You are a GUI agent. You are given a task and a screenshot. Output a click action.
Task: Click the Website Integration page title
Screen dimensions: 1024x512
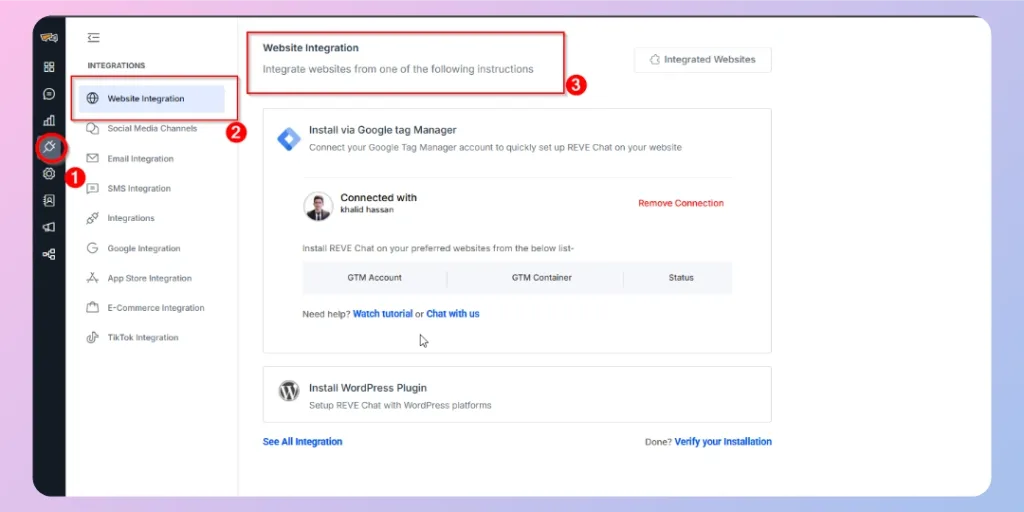coord(311,48)
